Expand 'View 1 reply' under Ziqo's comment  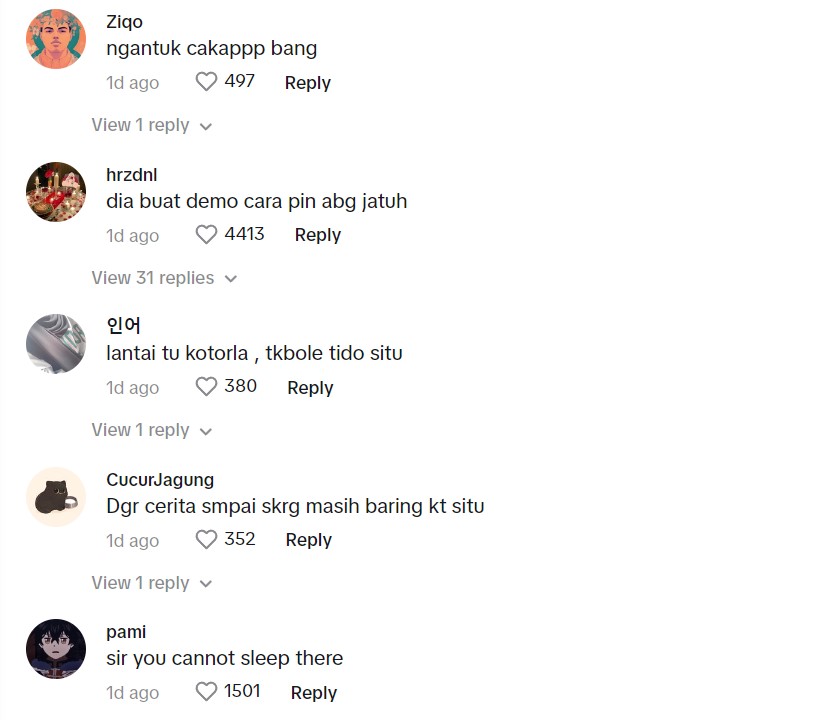pos(152,125)
